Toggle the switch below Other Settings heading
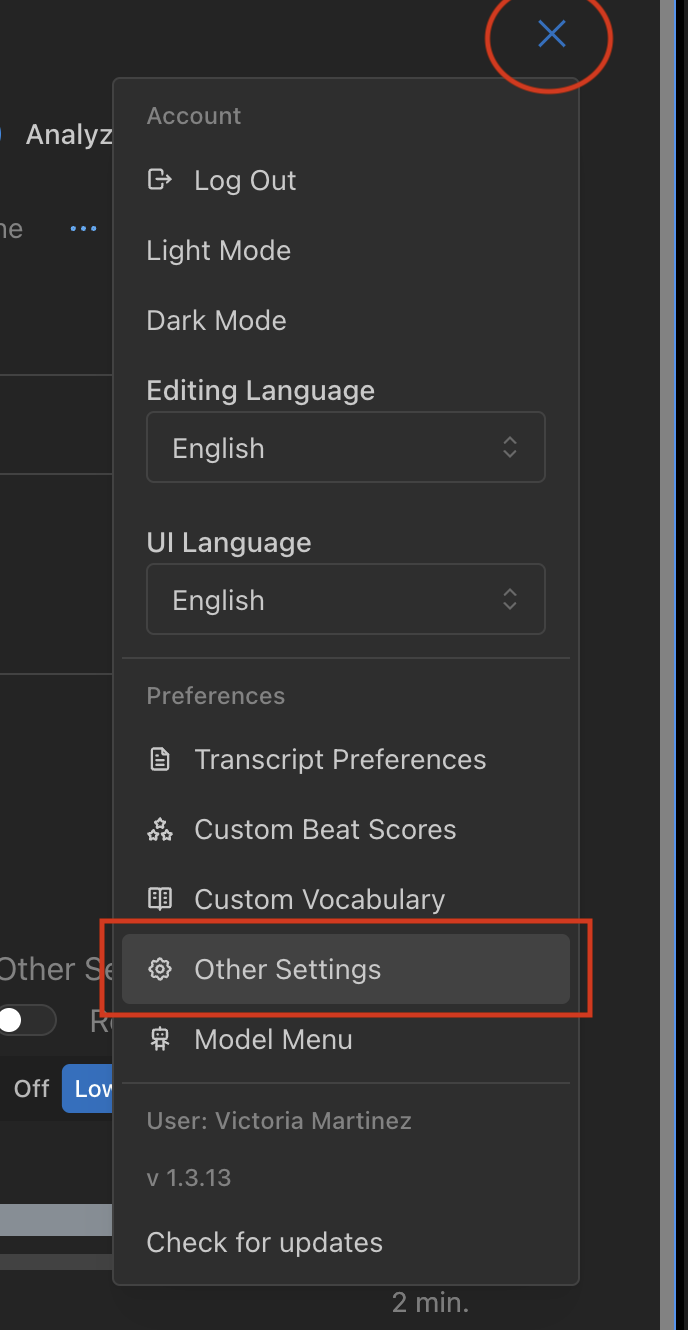688x1330 pixels. pyautogui.click(x=25, y=1021)
